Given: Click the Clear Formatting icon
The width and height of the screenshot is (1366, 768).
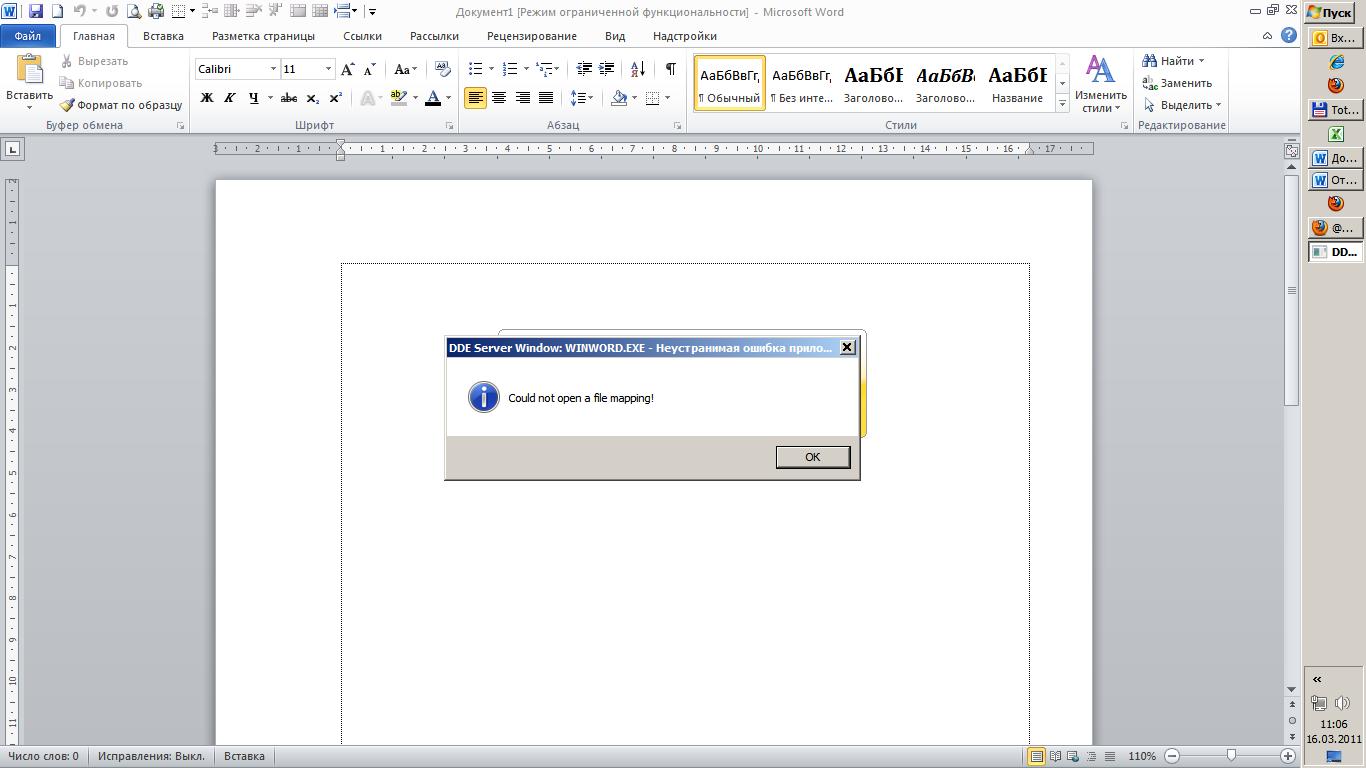Looking at the screenshot, I should coord(442,69).
